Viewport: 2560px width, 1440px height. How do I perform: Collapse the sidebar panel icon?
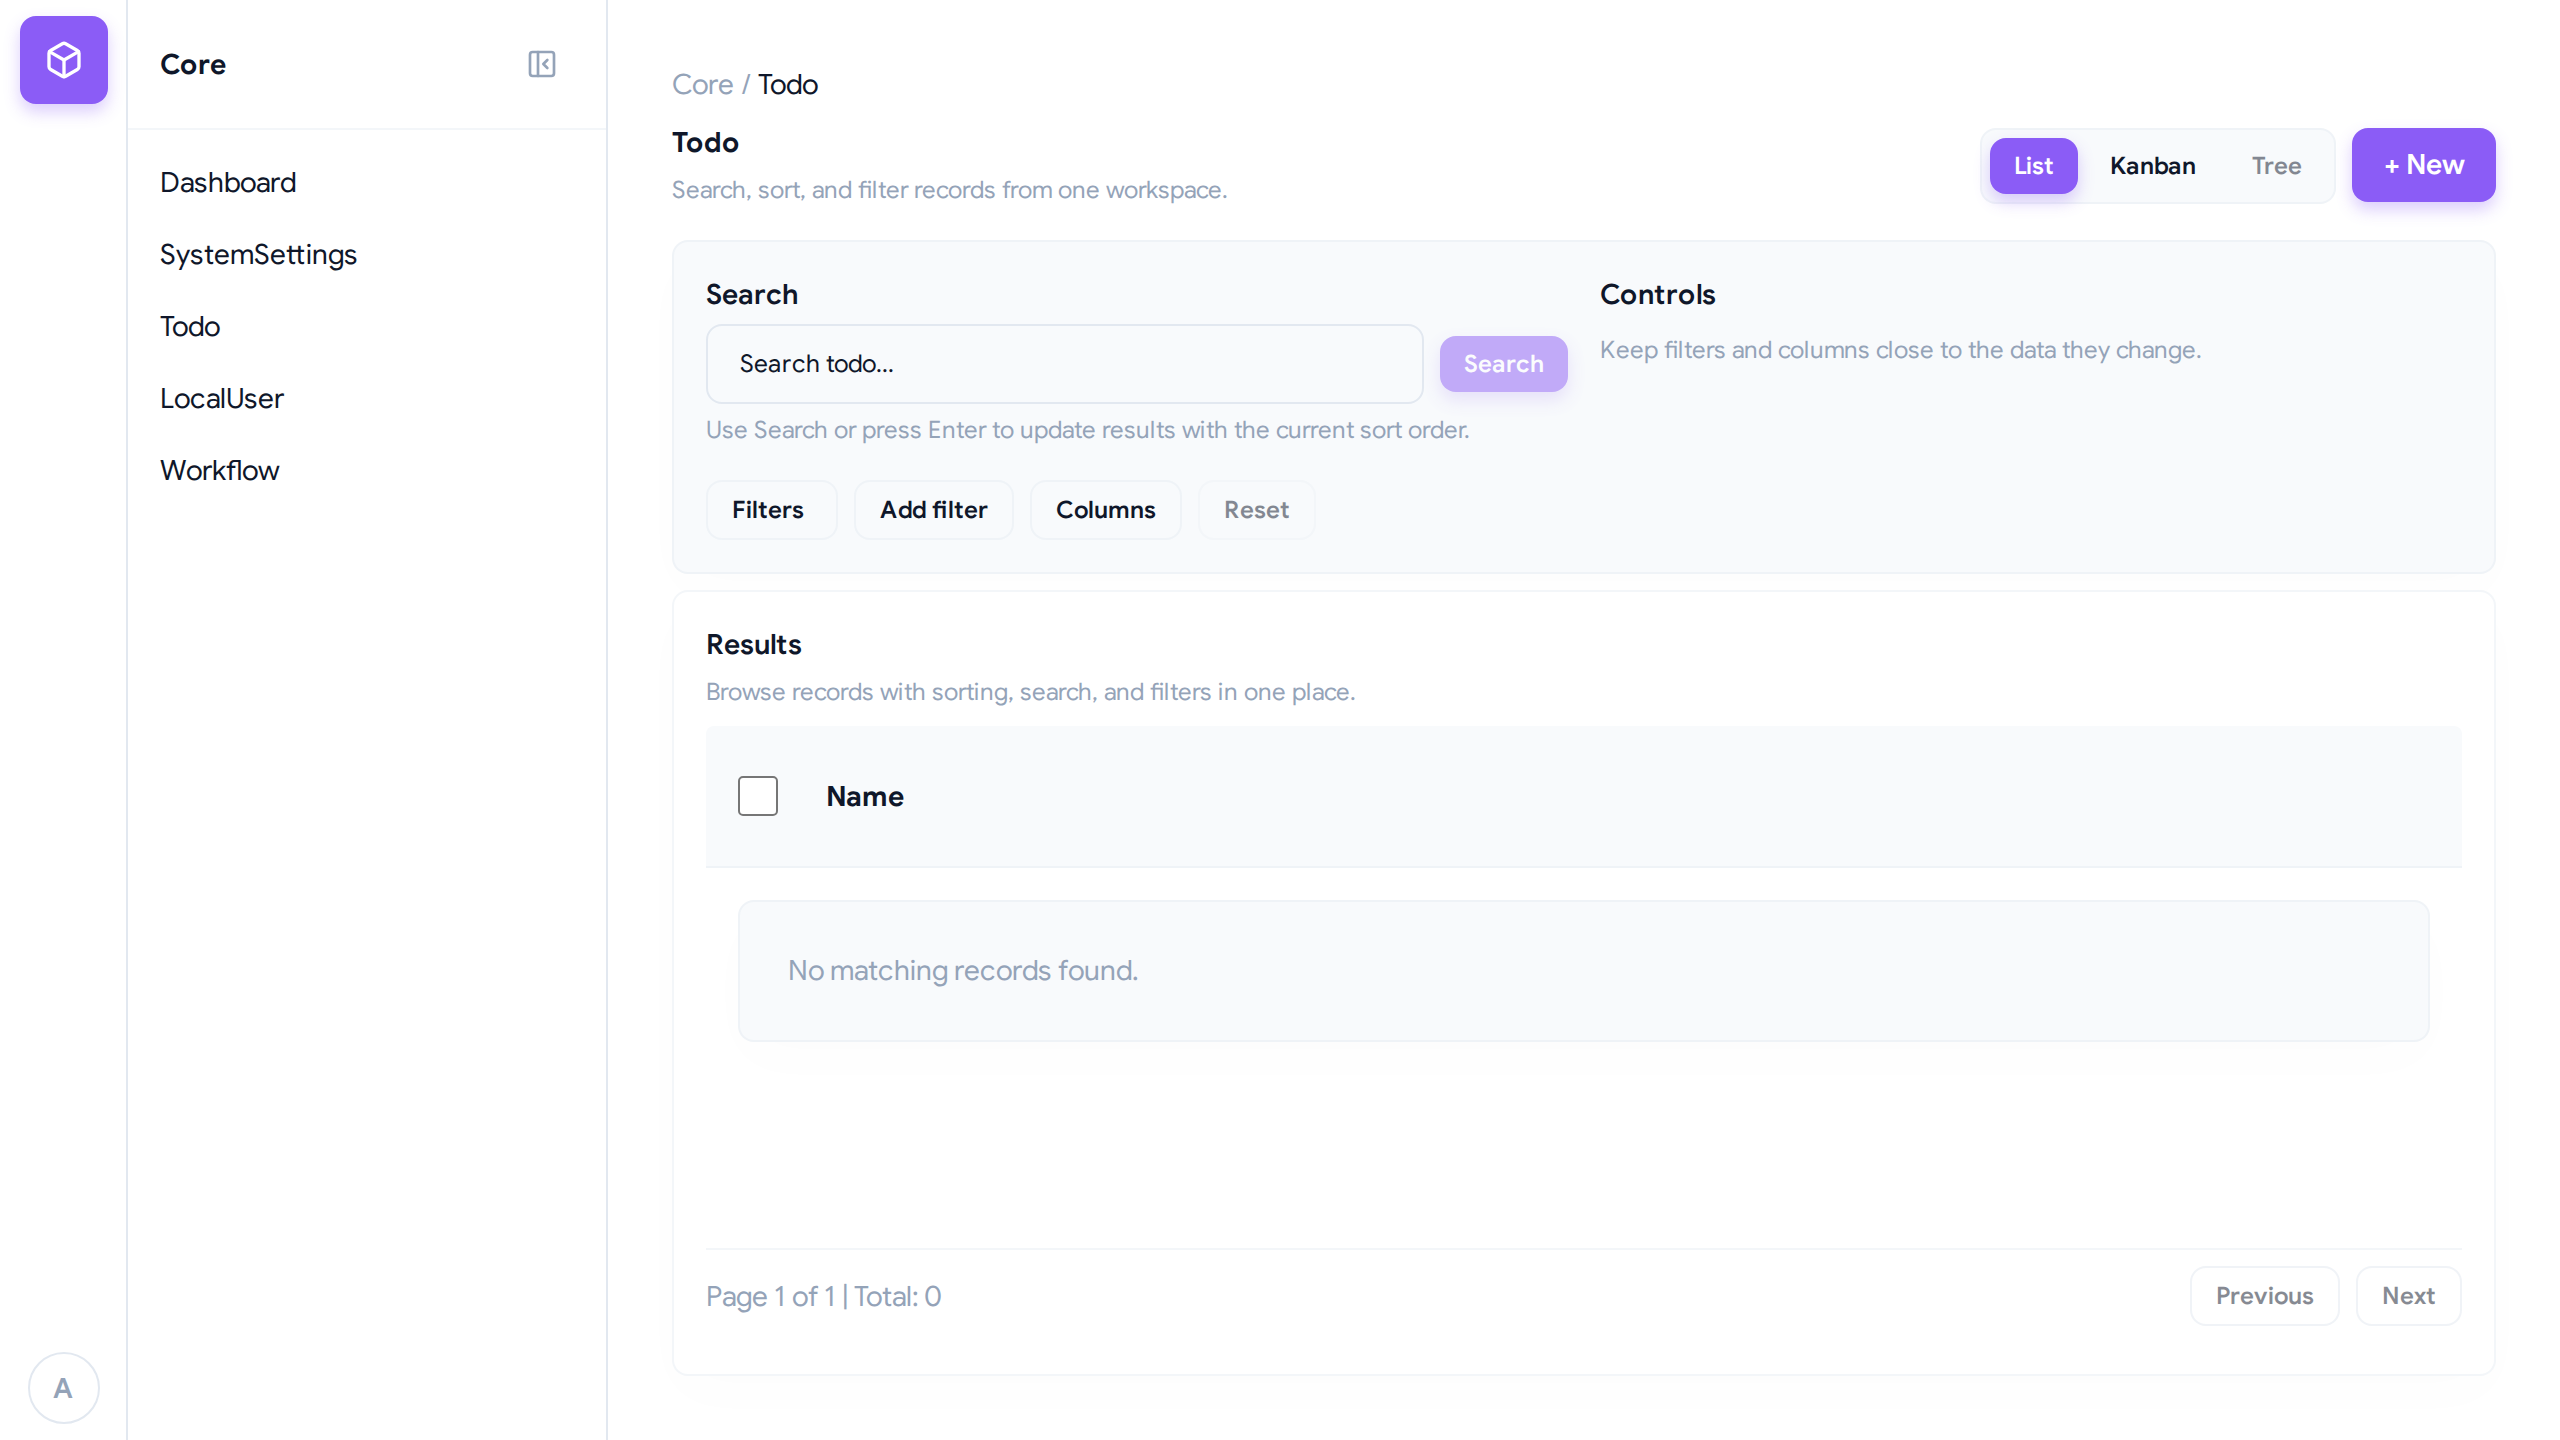click(x=542, y=64)
